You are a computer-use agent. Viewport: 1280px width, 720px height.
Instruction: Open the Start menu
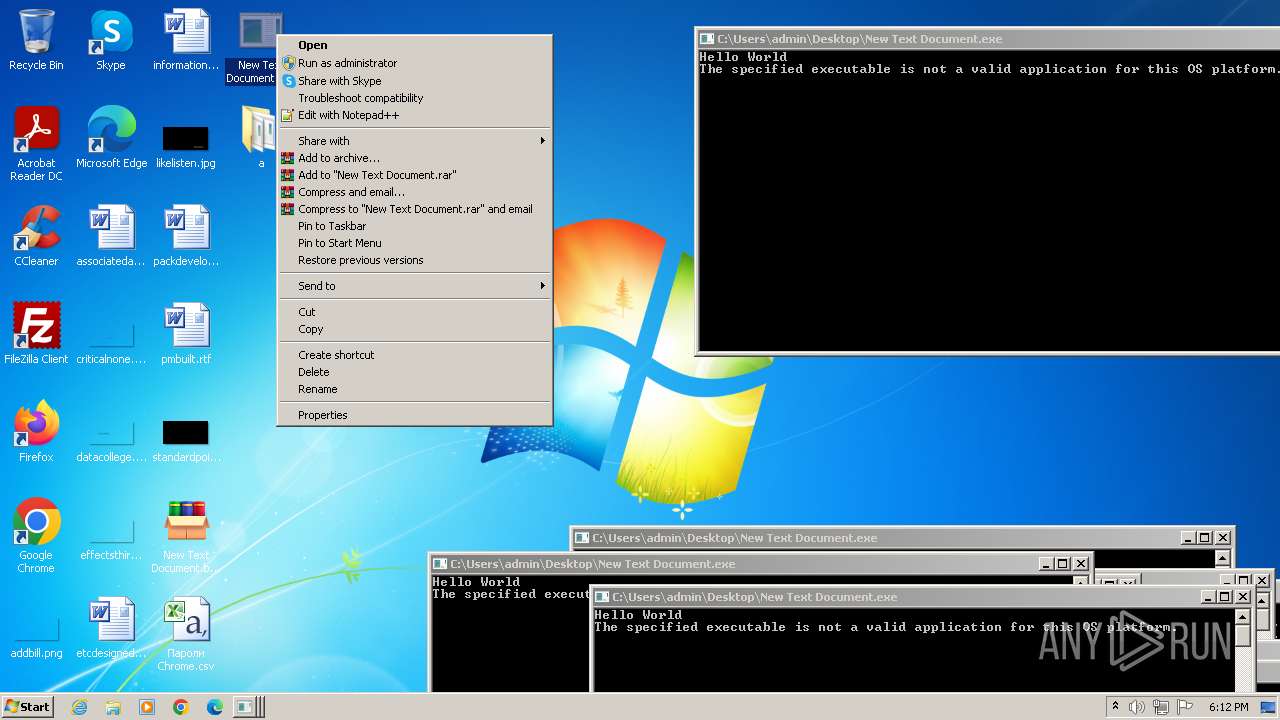(x=28, y=707)
